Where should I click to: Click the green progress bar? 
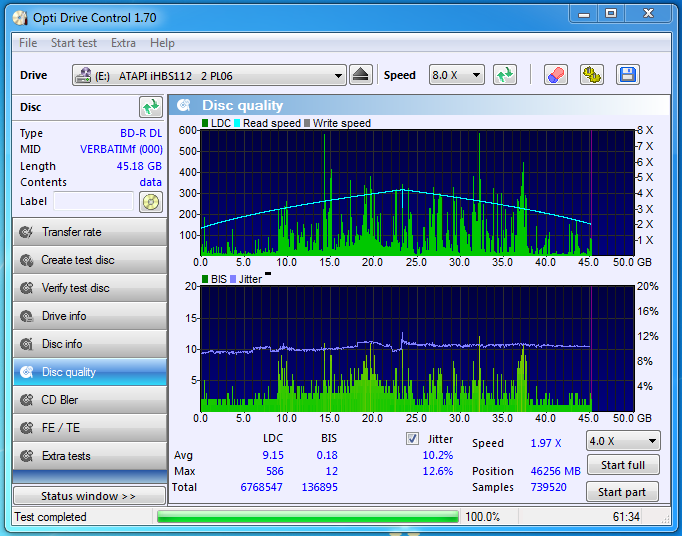point(308,516)
